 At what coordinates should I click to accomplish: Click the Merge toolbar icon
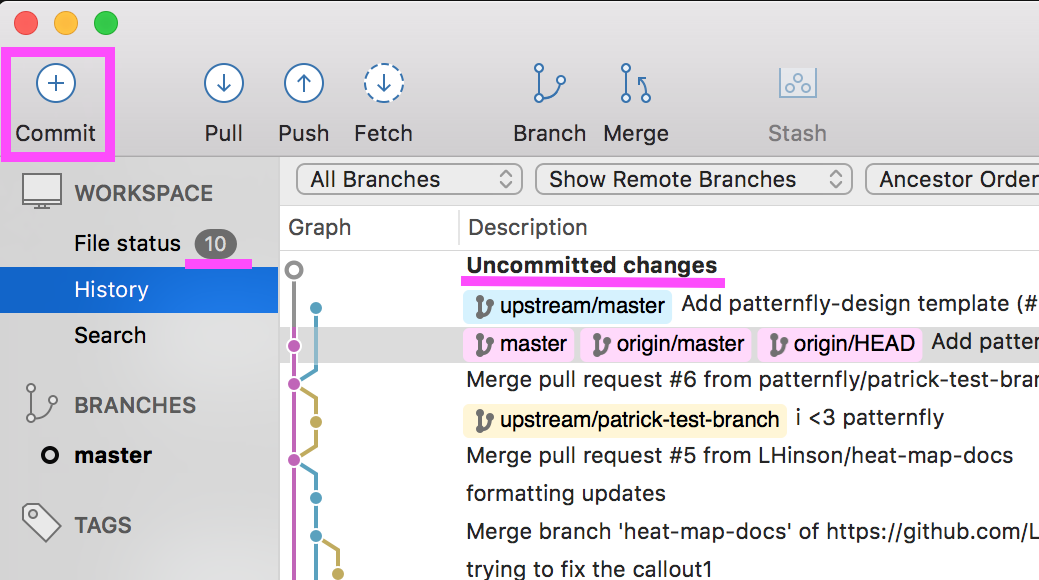635,84
